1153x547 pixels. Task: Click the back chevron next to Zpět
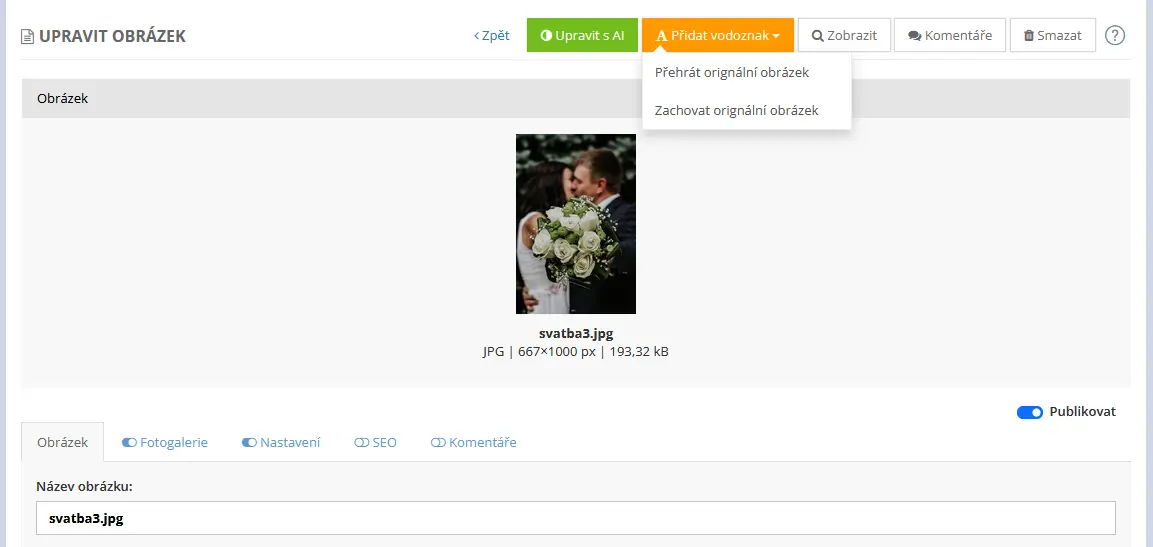pyautogui.click(x=476, y=35)
